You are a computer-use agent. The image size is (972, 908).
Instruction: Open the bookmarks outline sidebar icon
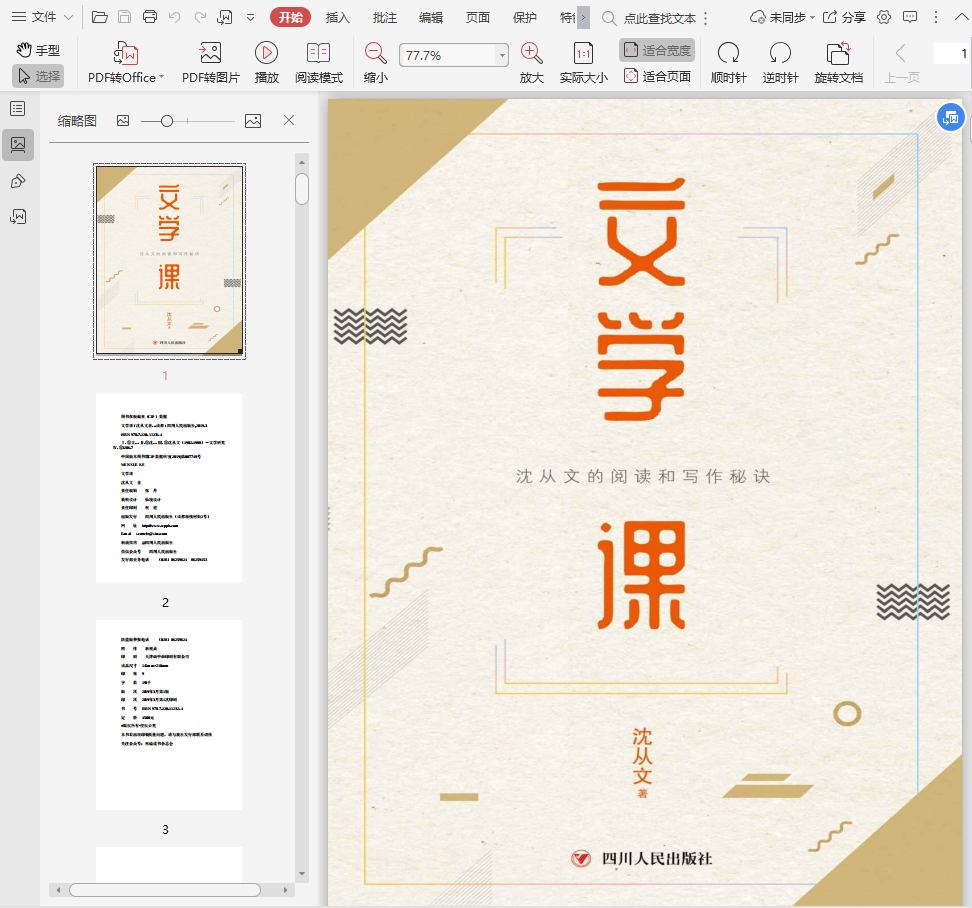coord(18,108)
